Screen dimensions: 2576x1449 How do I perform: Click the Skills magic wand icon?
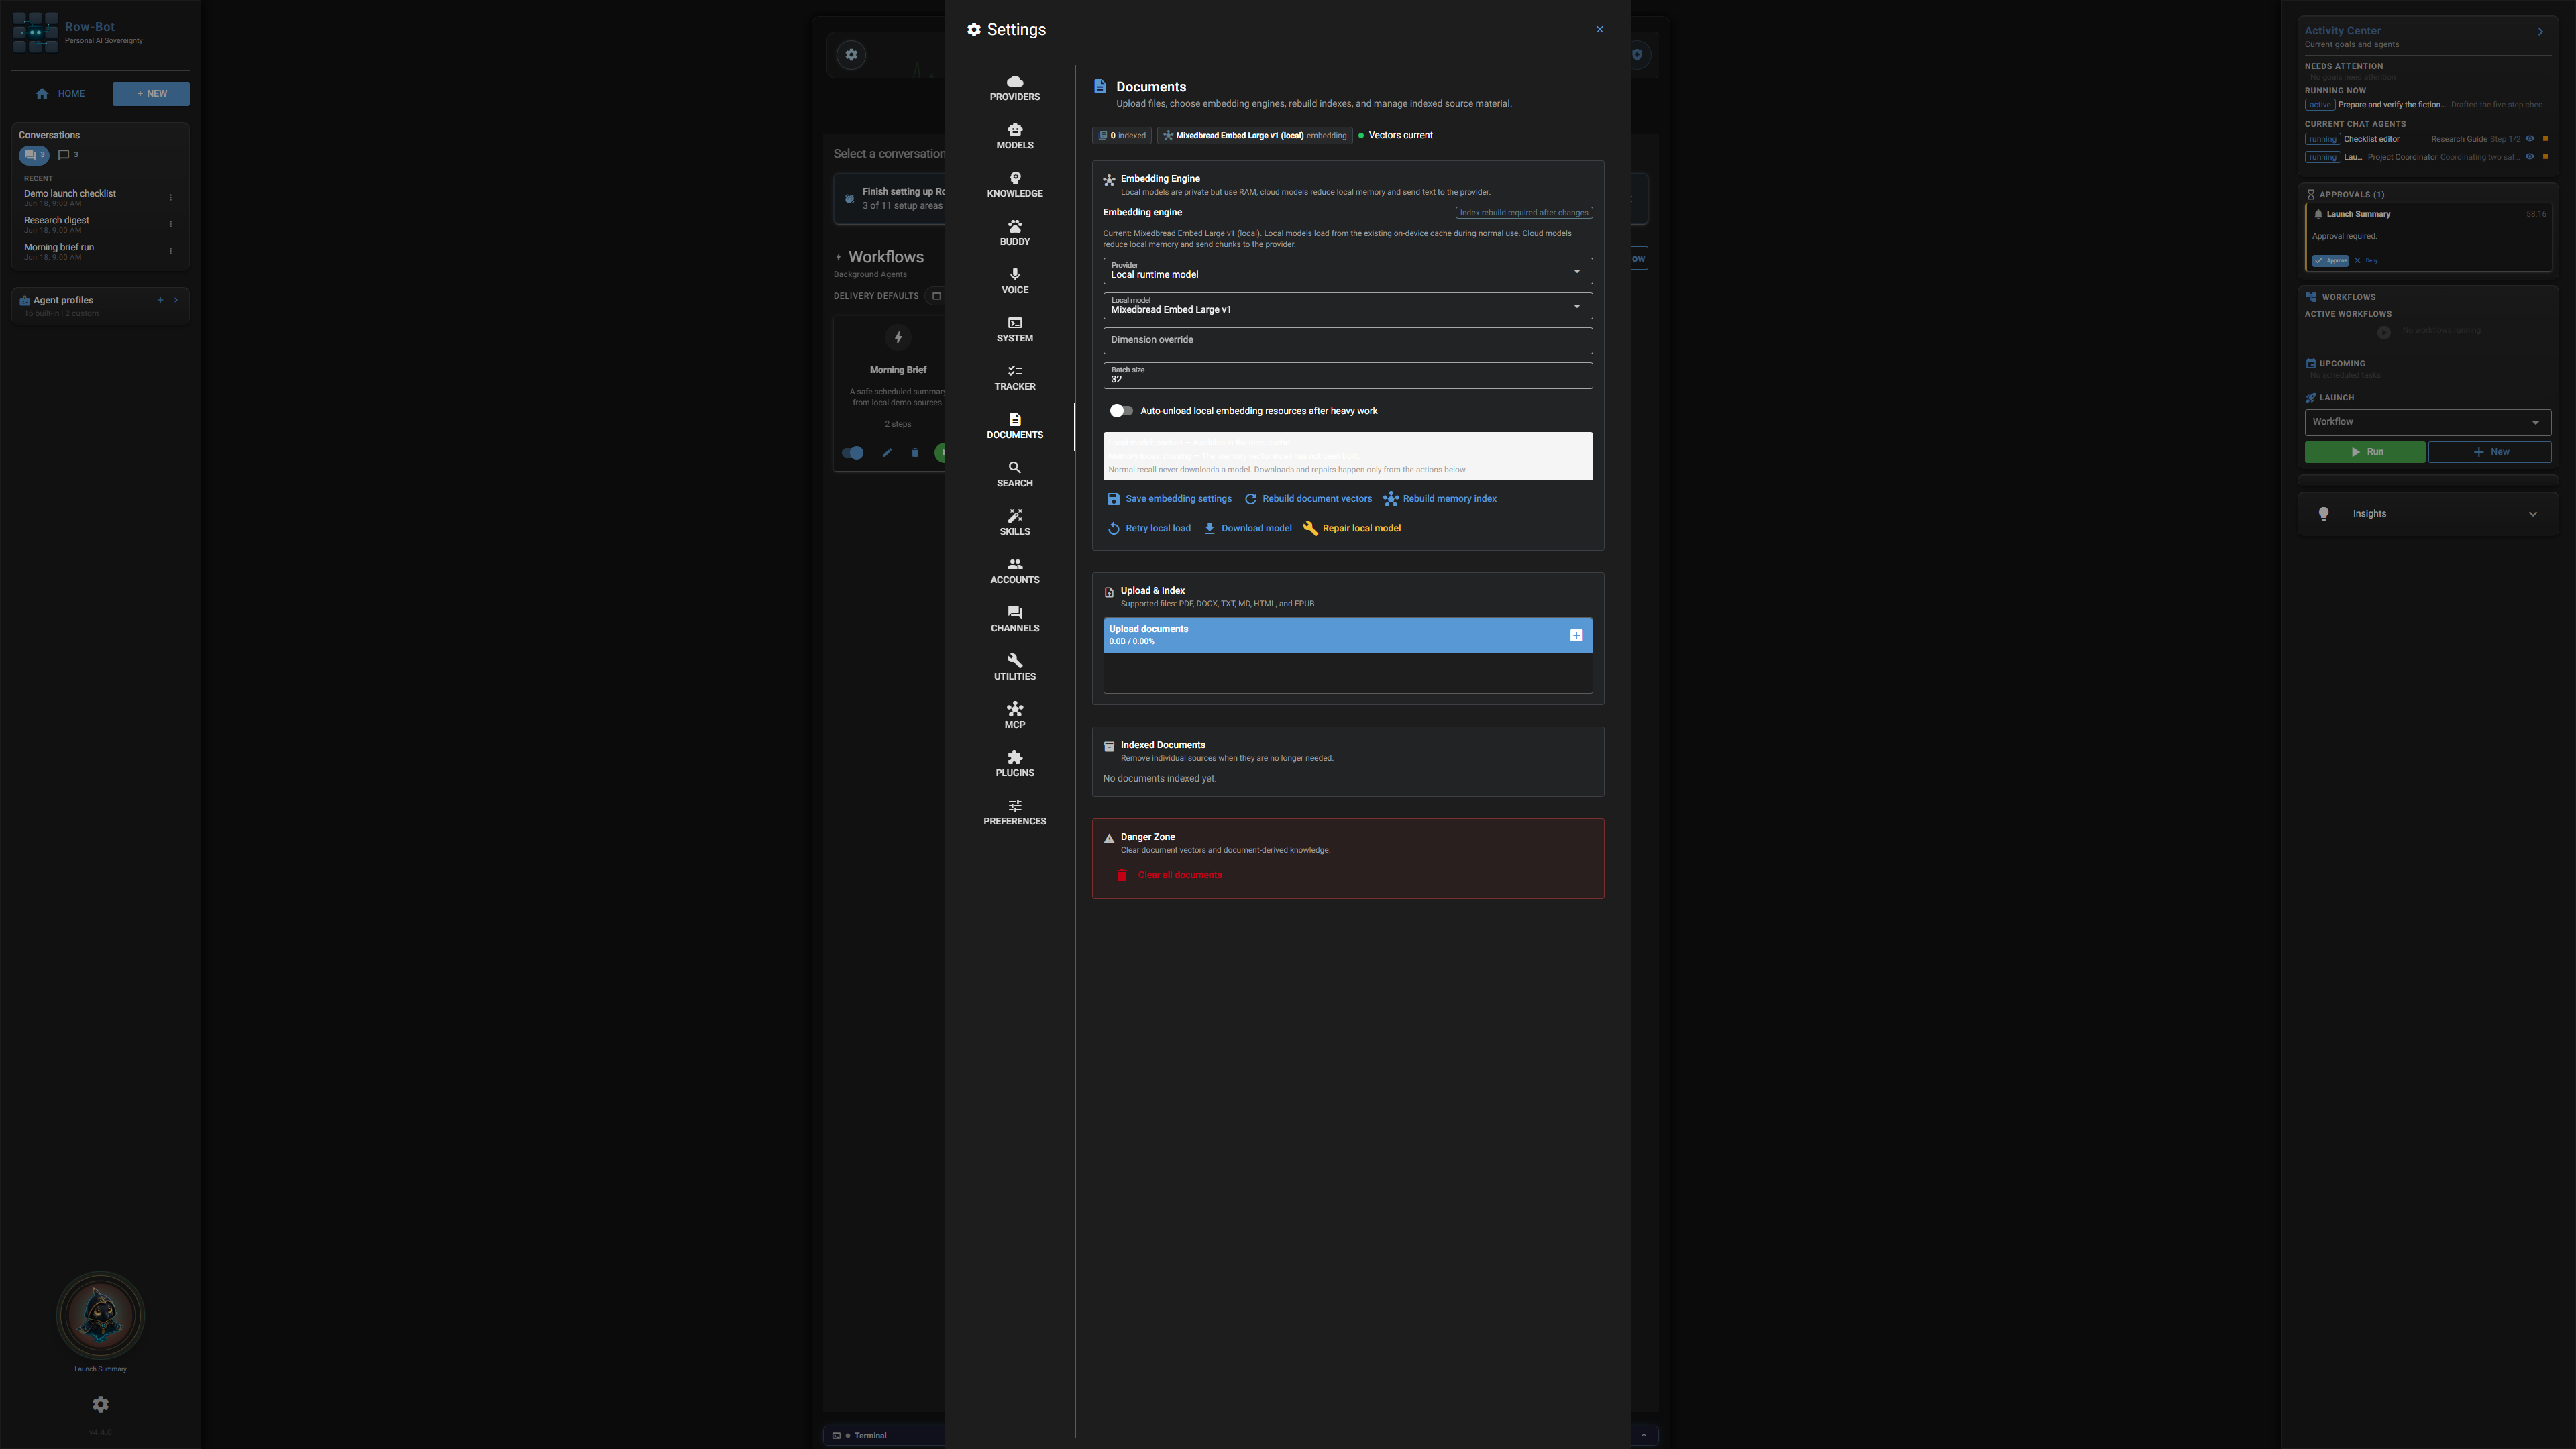point(1014,516)
